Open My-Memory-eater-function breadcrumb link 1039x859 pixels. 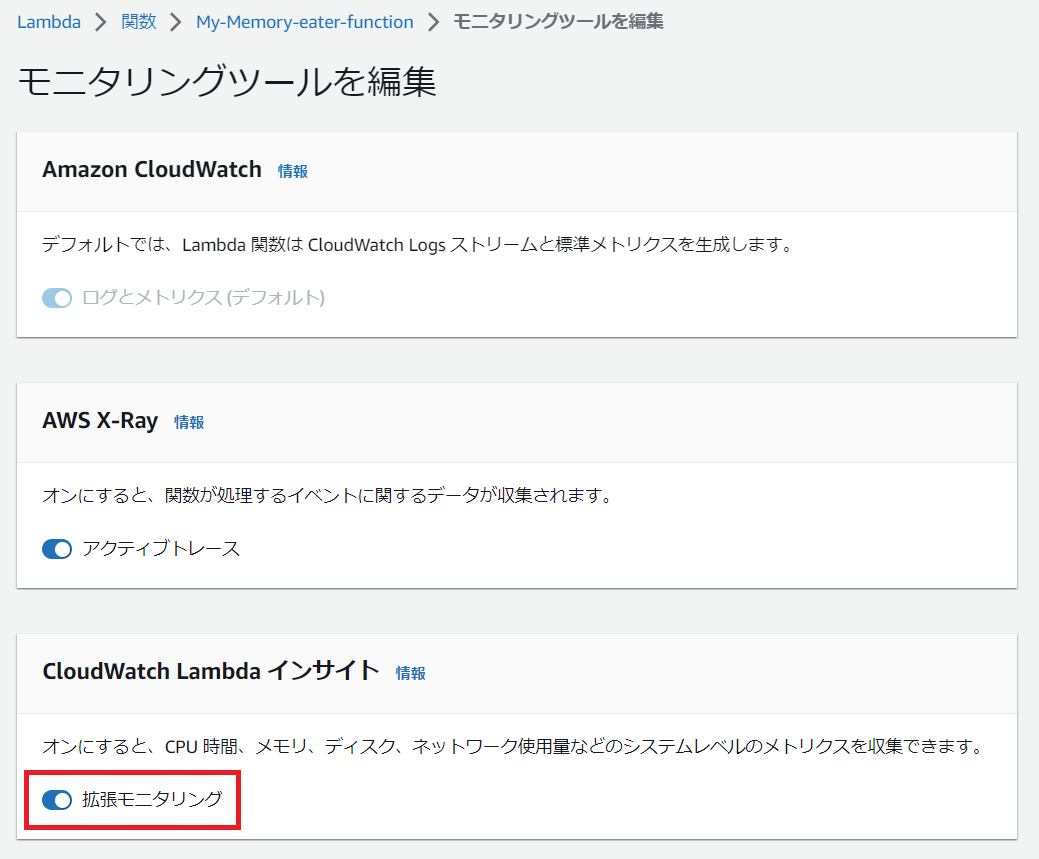[x=305, y=22]
